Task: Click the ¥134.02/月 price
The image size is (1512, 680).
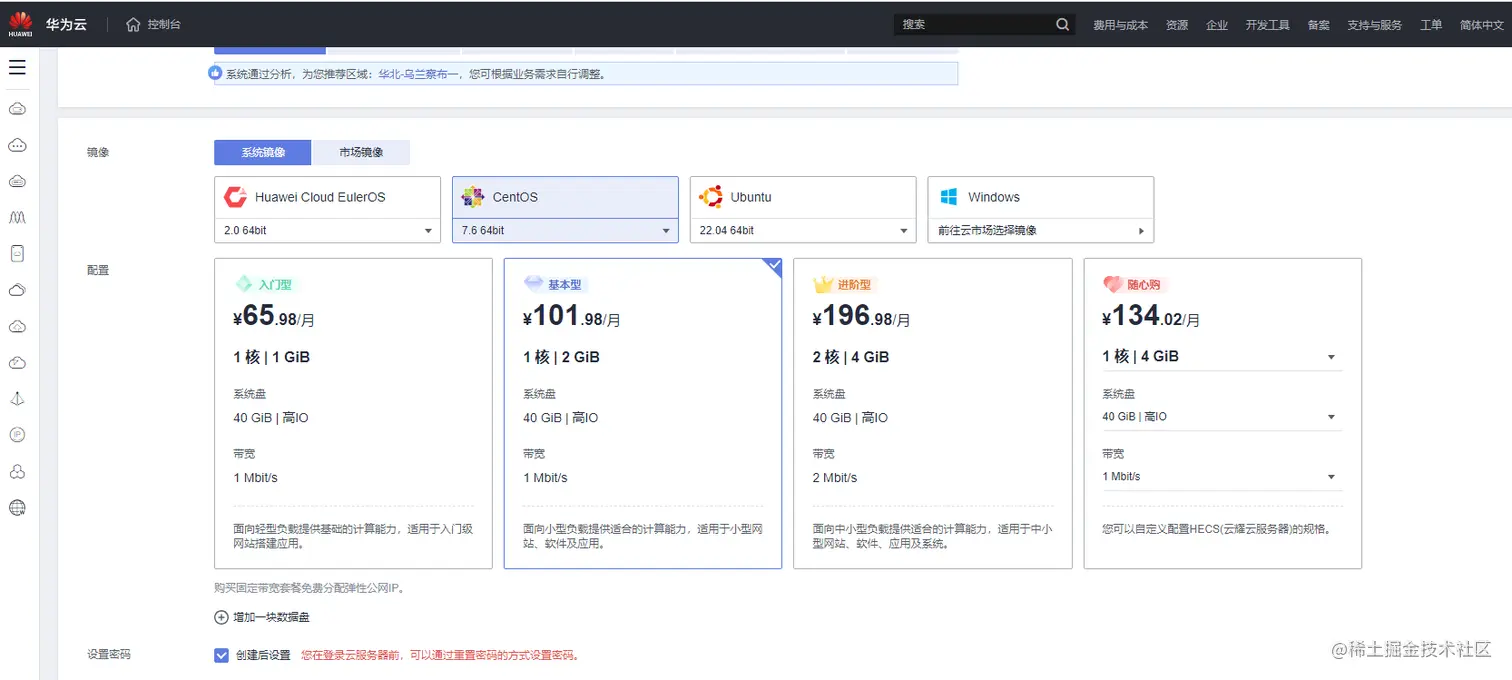Action: (1151, 317)
